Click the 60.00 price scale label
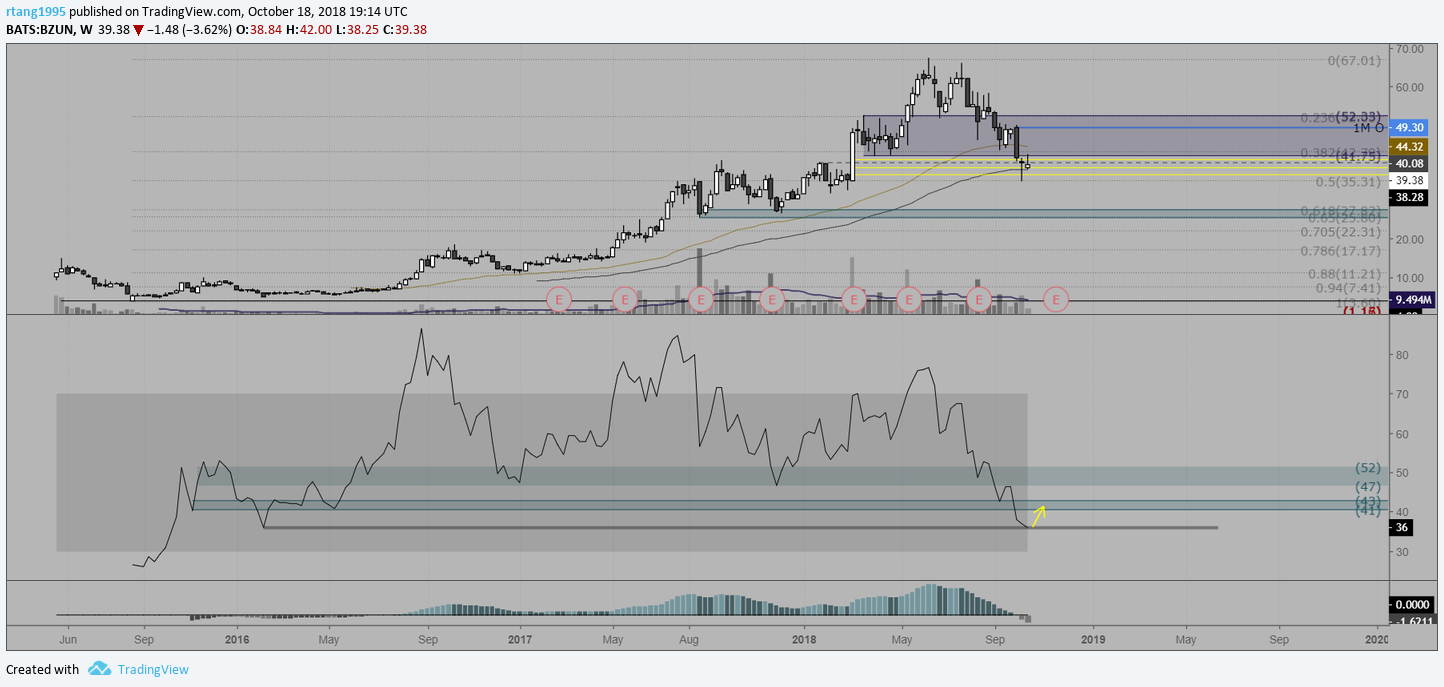Image resolution: width=1444 pixels, height=687 pixels. coord(1410,87)
